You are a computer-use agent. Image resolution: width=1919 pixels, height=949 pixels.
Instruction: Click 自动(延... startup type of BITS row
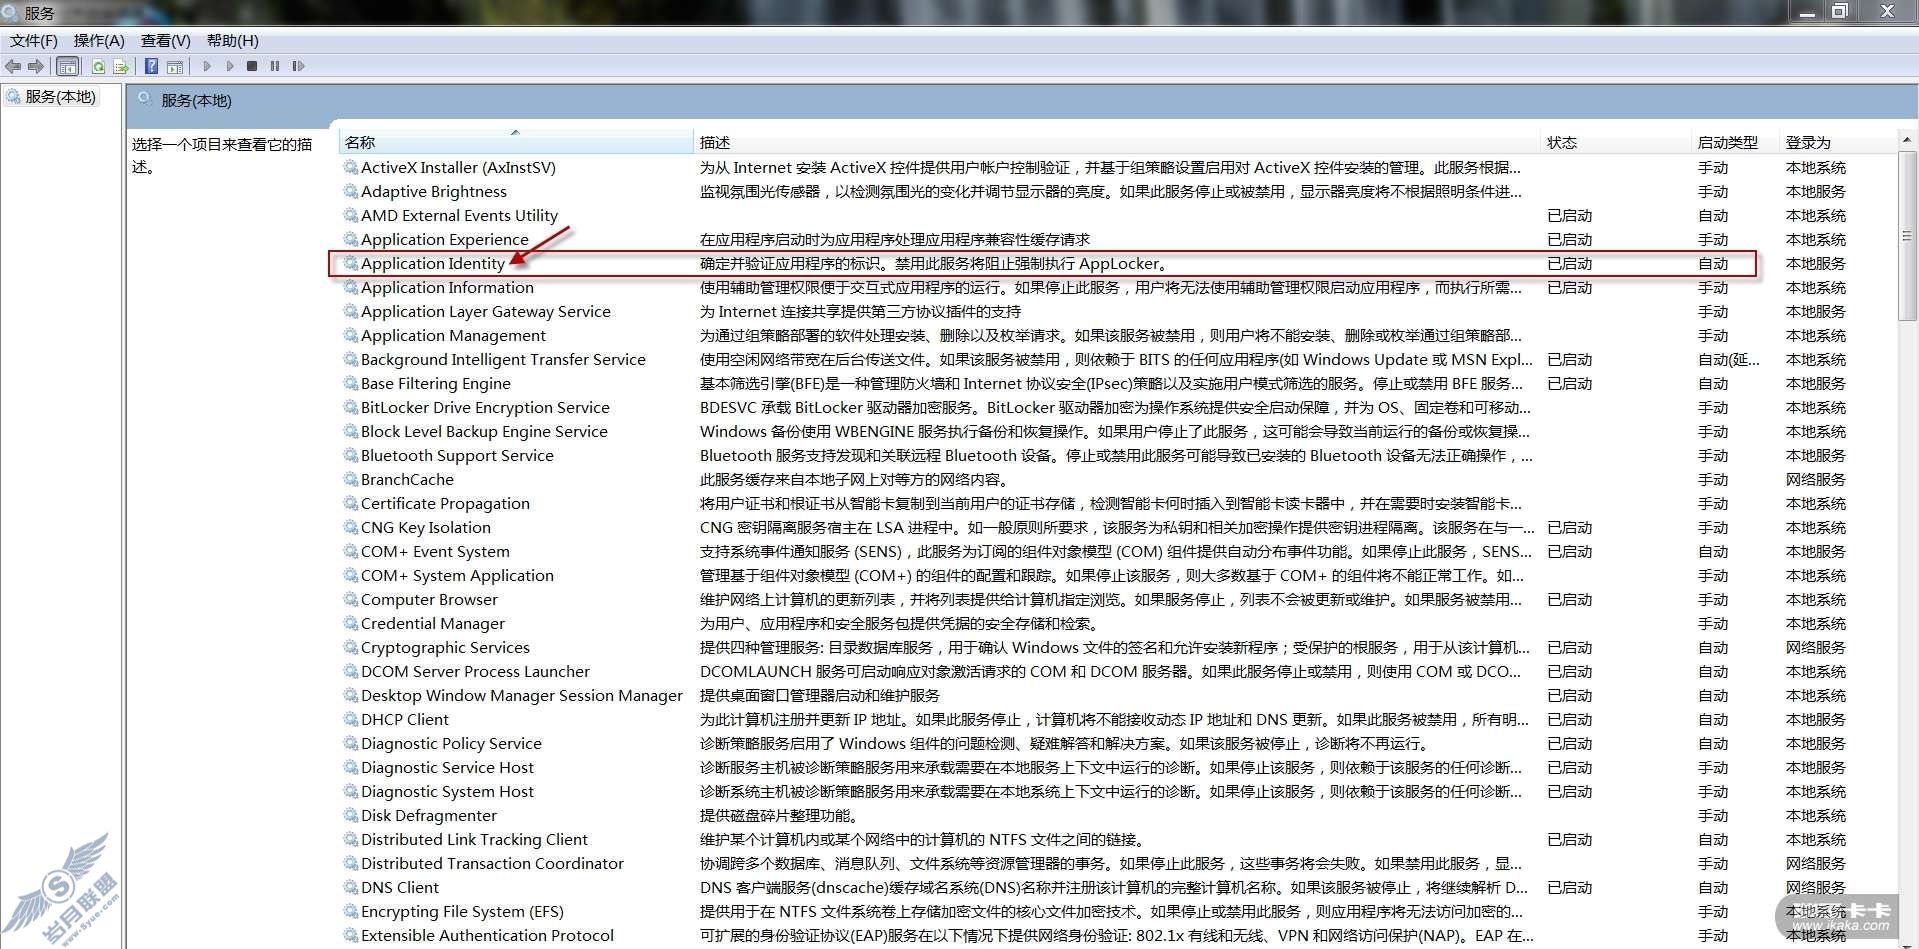coord(1728,359)
